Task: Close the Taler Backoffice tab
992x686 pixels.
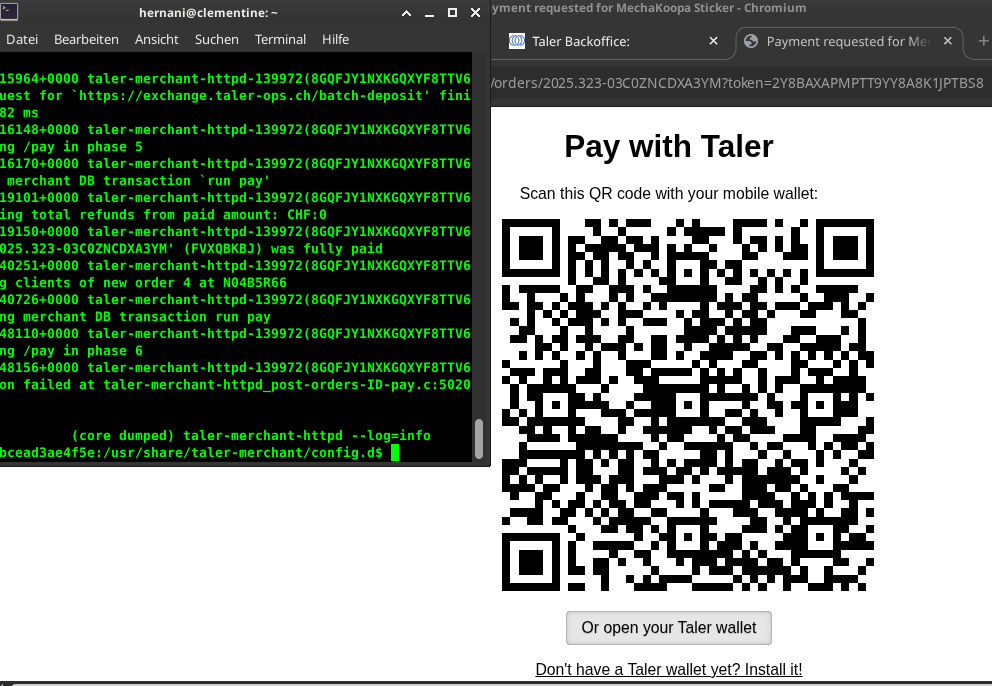Action: coord(713,41)
